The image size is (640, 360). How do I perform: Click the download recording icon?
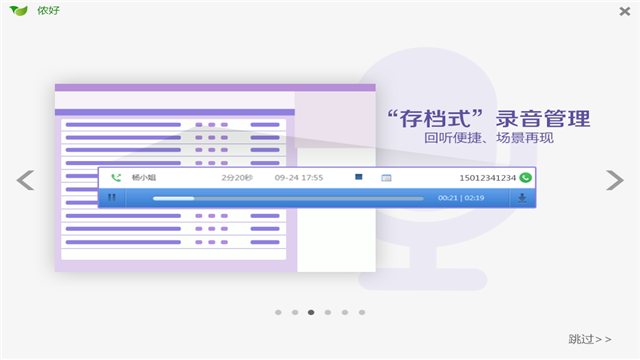tap(522, 198)
